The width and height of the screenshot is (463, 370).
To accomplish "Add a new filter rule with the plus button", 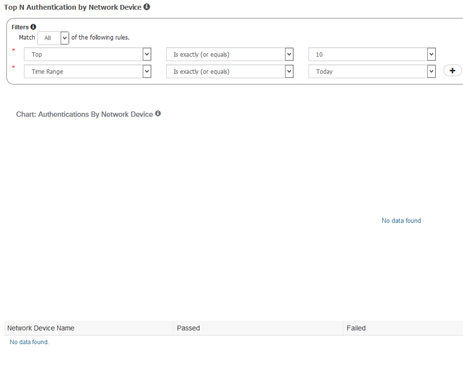I will pyautogui.click(x=452, y=71).
